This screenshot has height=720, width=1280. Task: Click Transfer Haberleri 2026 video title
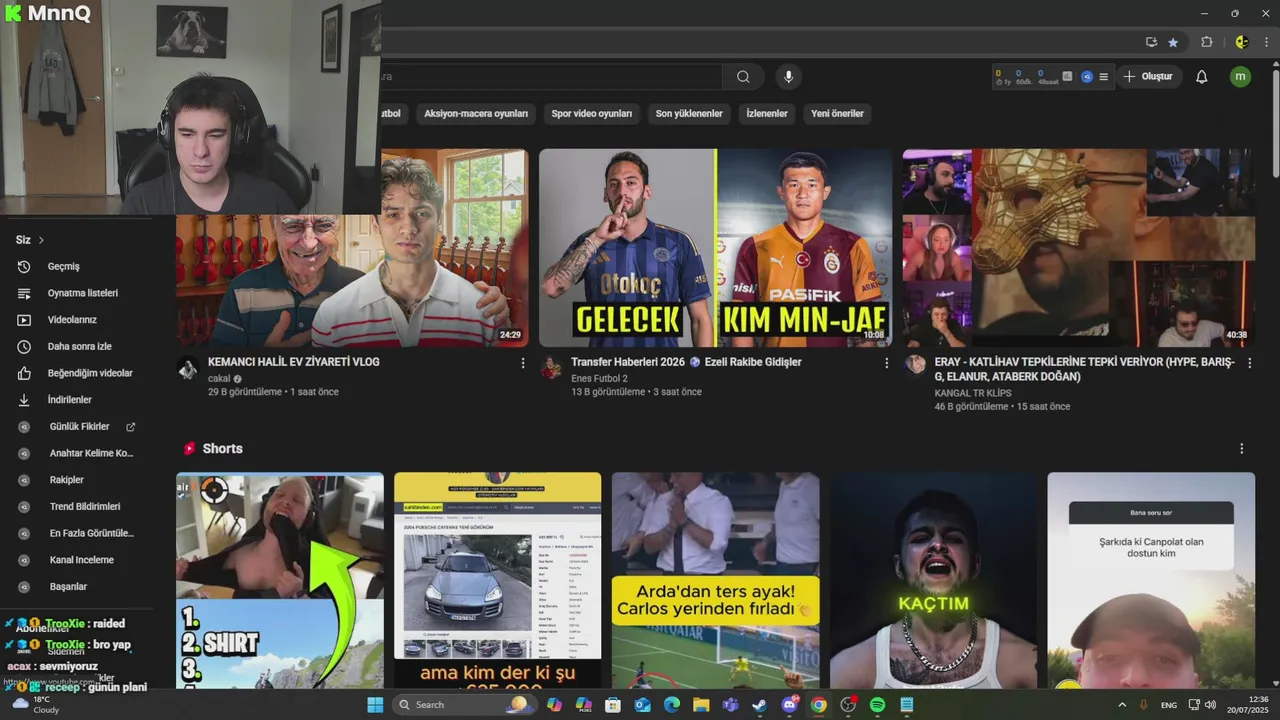coord(686,362)
